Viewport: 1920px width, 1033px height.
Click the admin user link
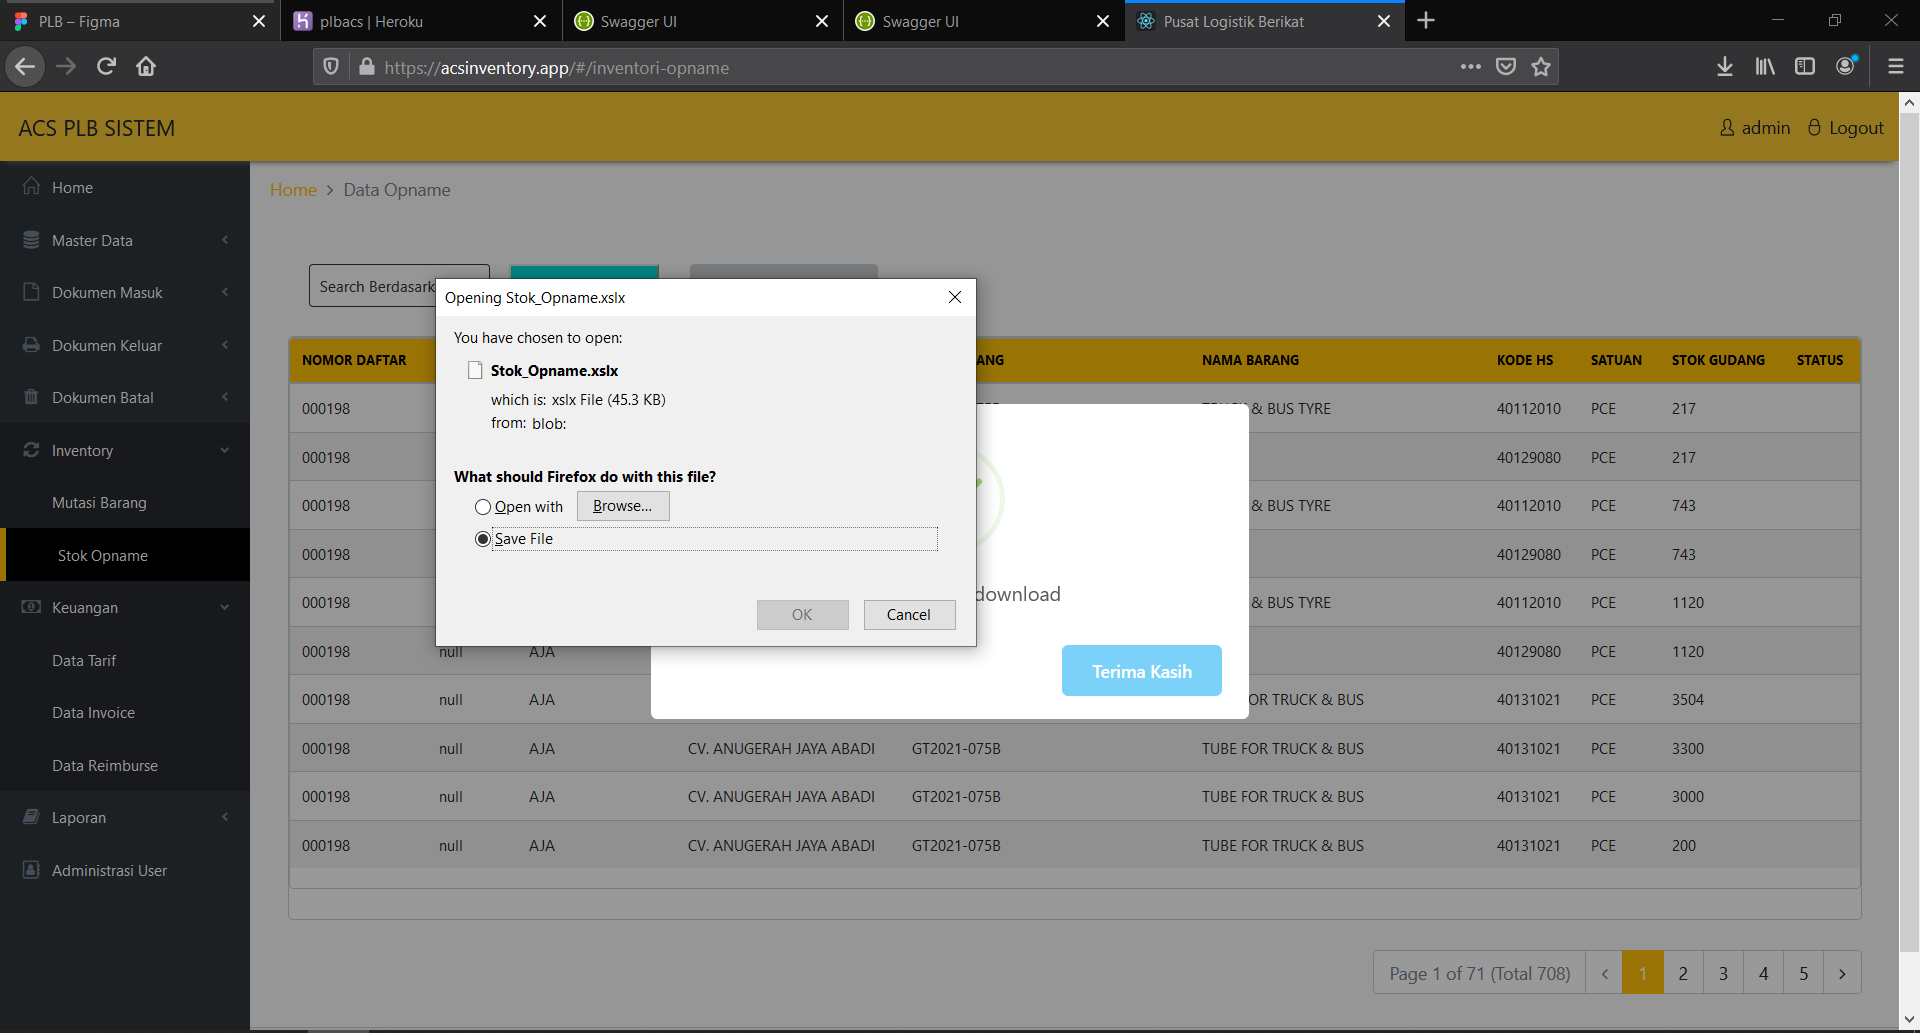tap(1755, 128)
